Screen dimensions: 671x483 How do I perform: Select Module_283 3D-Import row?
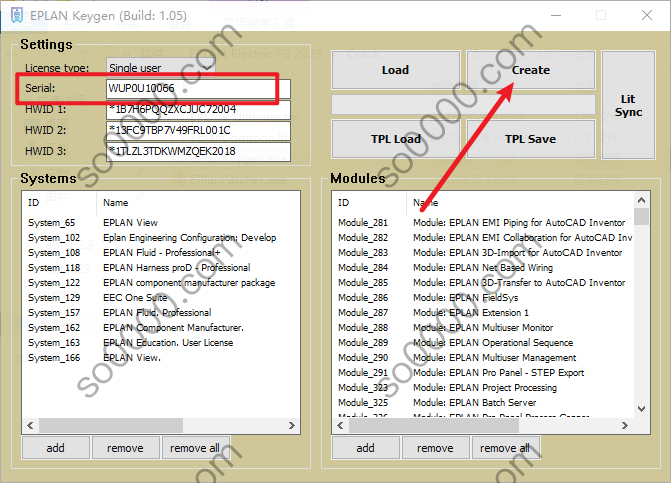484,252
